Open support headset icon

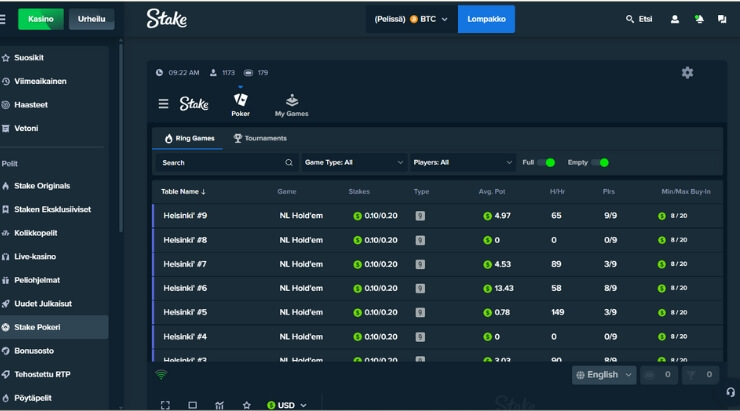[x=731, y=392]
